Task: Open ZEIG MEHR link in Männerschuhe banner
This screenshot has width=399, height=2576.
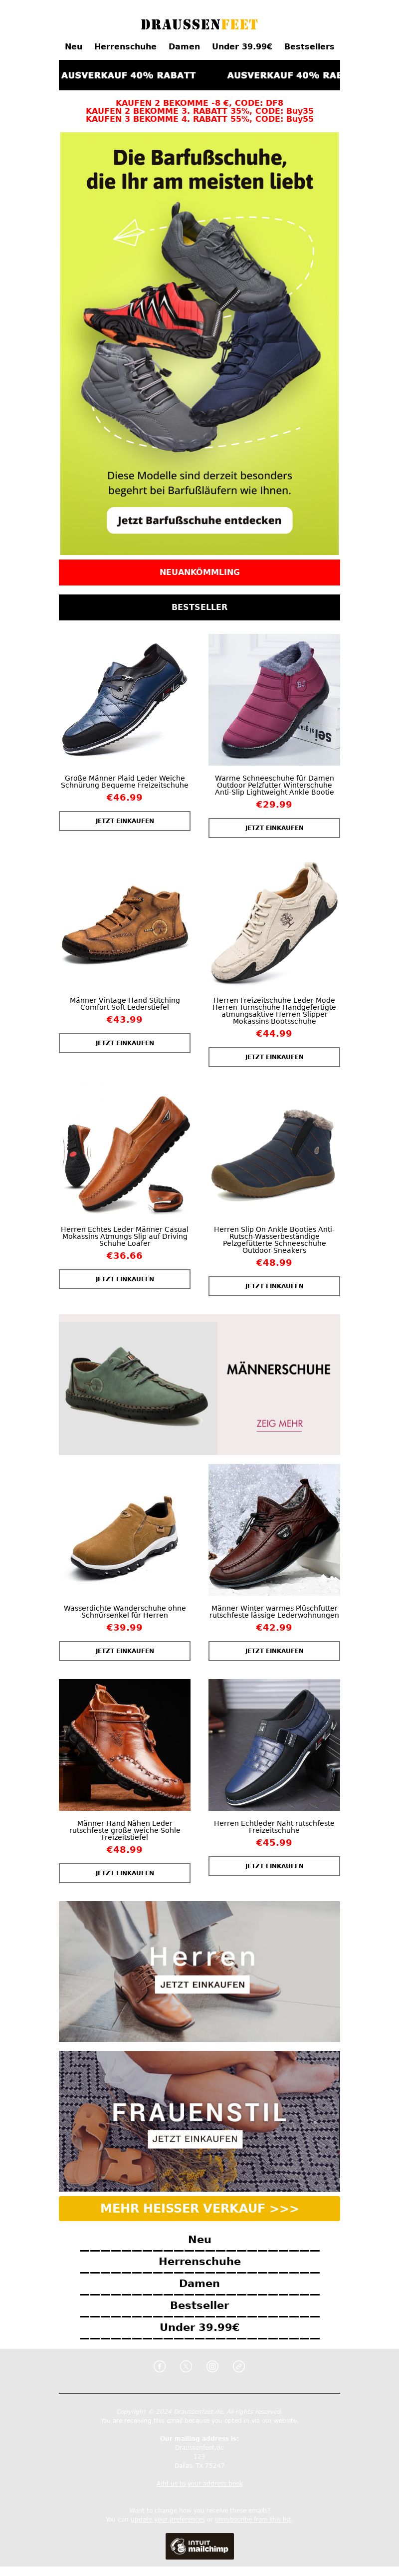Action: point(279,1423)
